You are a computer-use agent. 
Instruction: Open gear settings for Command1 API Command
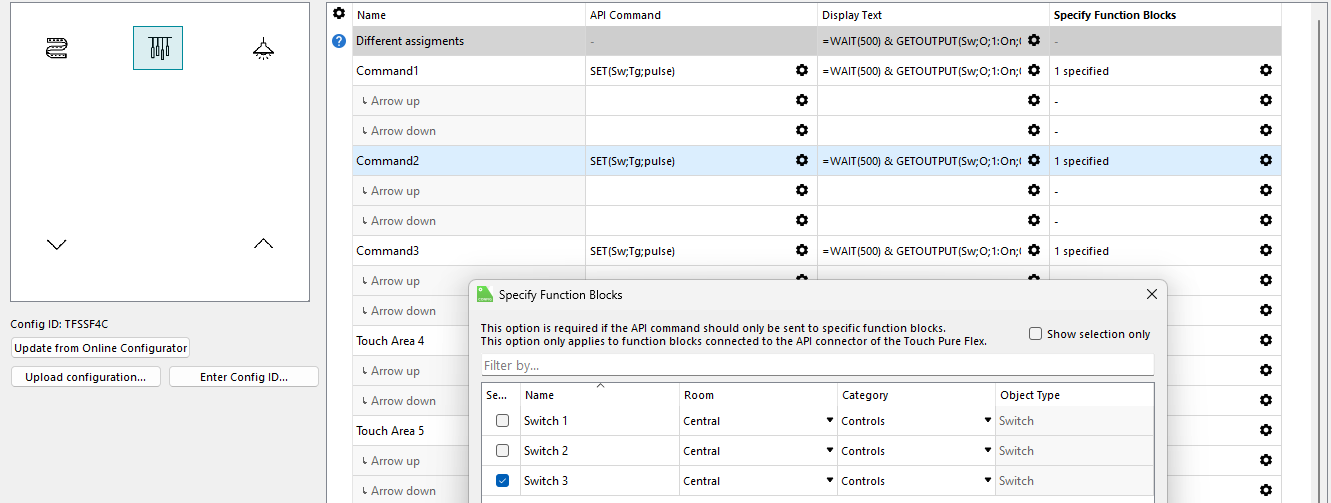(801, 71)
